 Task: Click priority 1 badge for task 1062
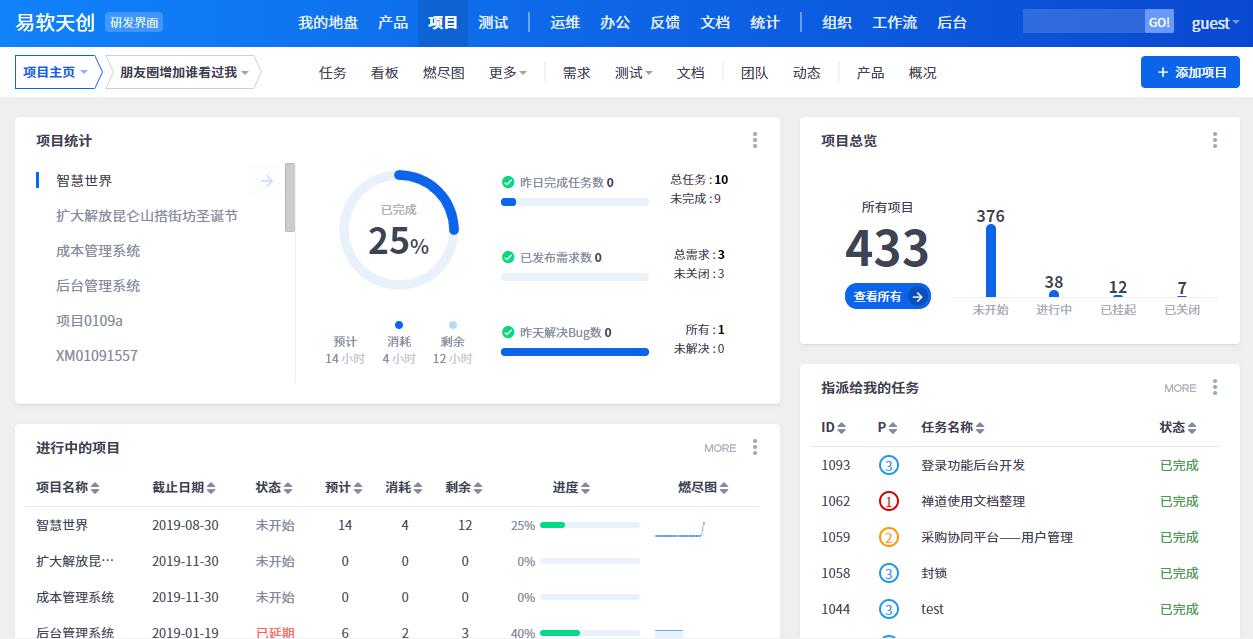888,501
